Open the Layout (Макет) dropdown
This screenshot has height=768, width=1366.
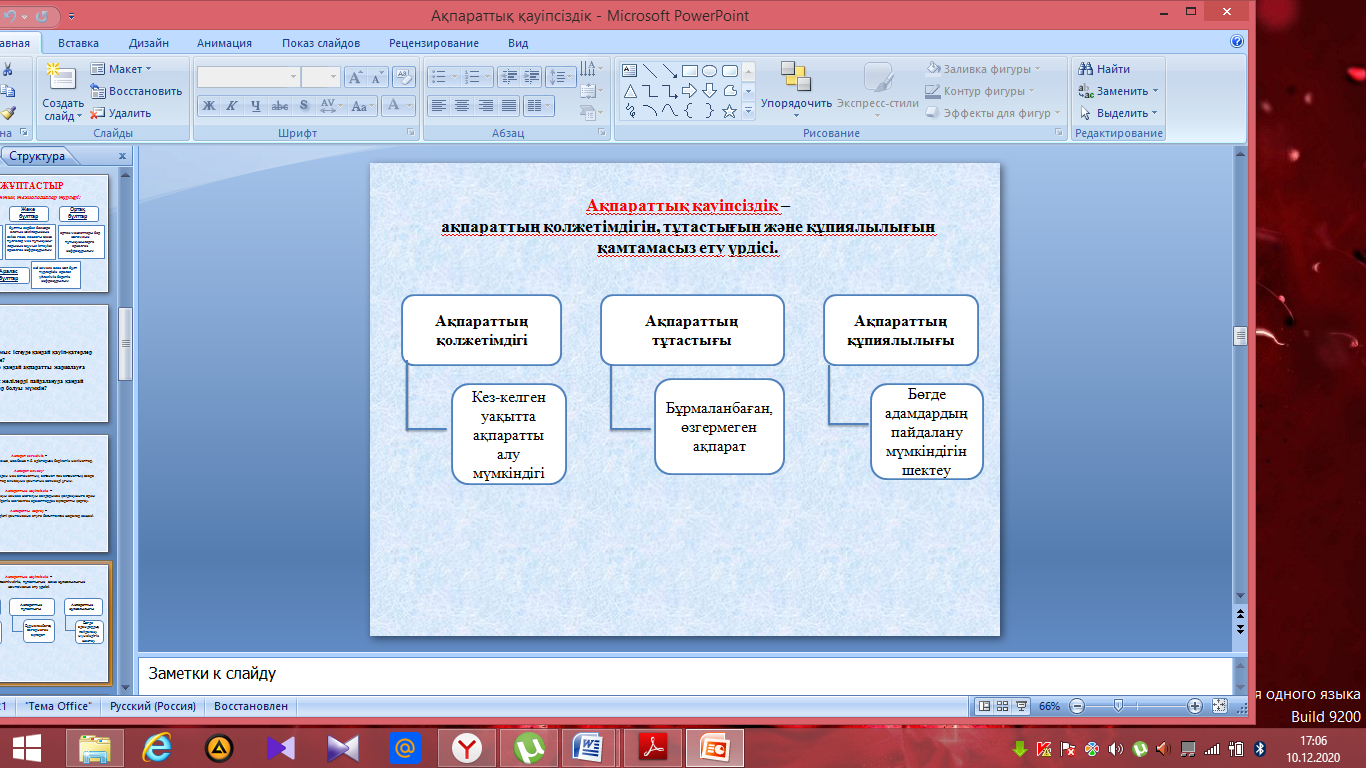(121, 69)
